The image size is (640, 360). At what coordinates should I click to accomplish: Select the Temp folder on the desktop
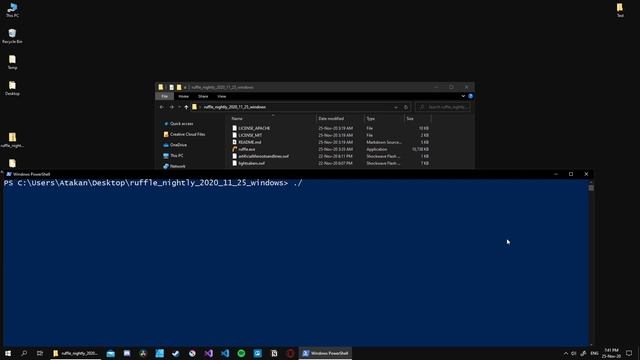[x=12, y=62]
